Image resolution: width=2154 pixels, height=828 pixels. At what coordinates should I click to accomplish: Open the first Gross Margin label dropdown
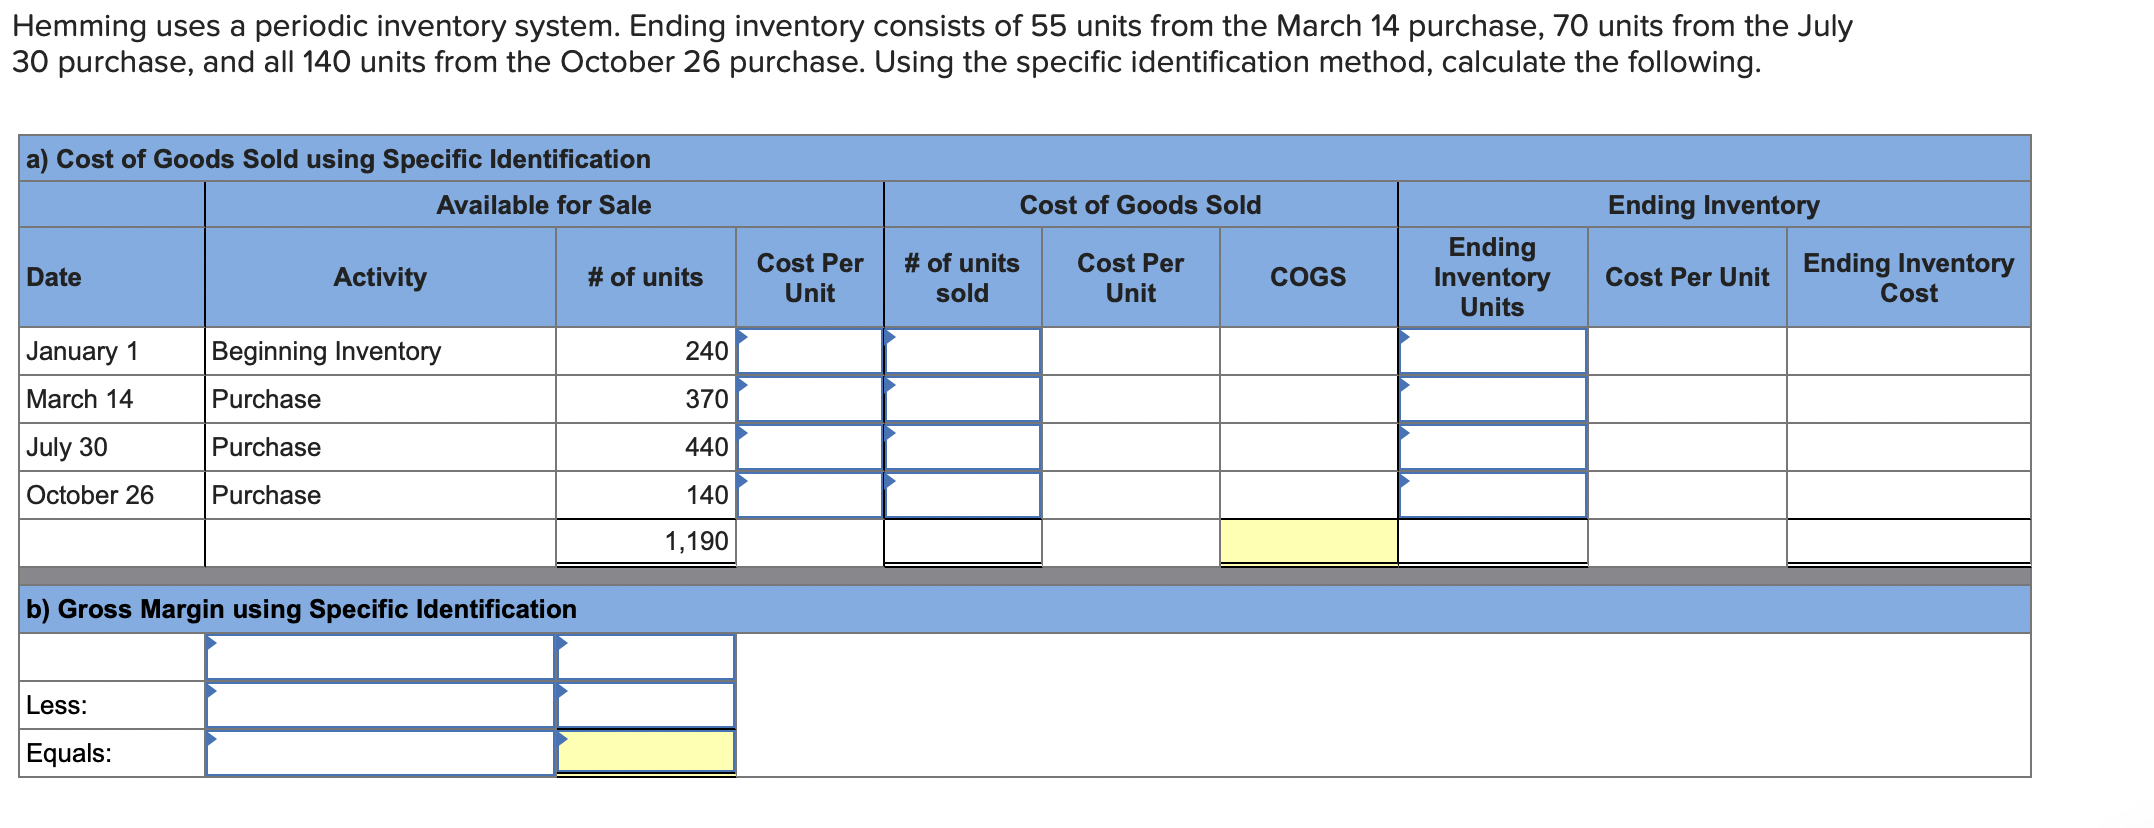(380, 657)
